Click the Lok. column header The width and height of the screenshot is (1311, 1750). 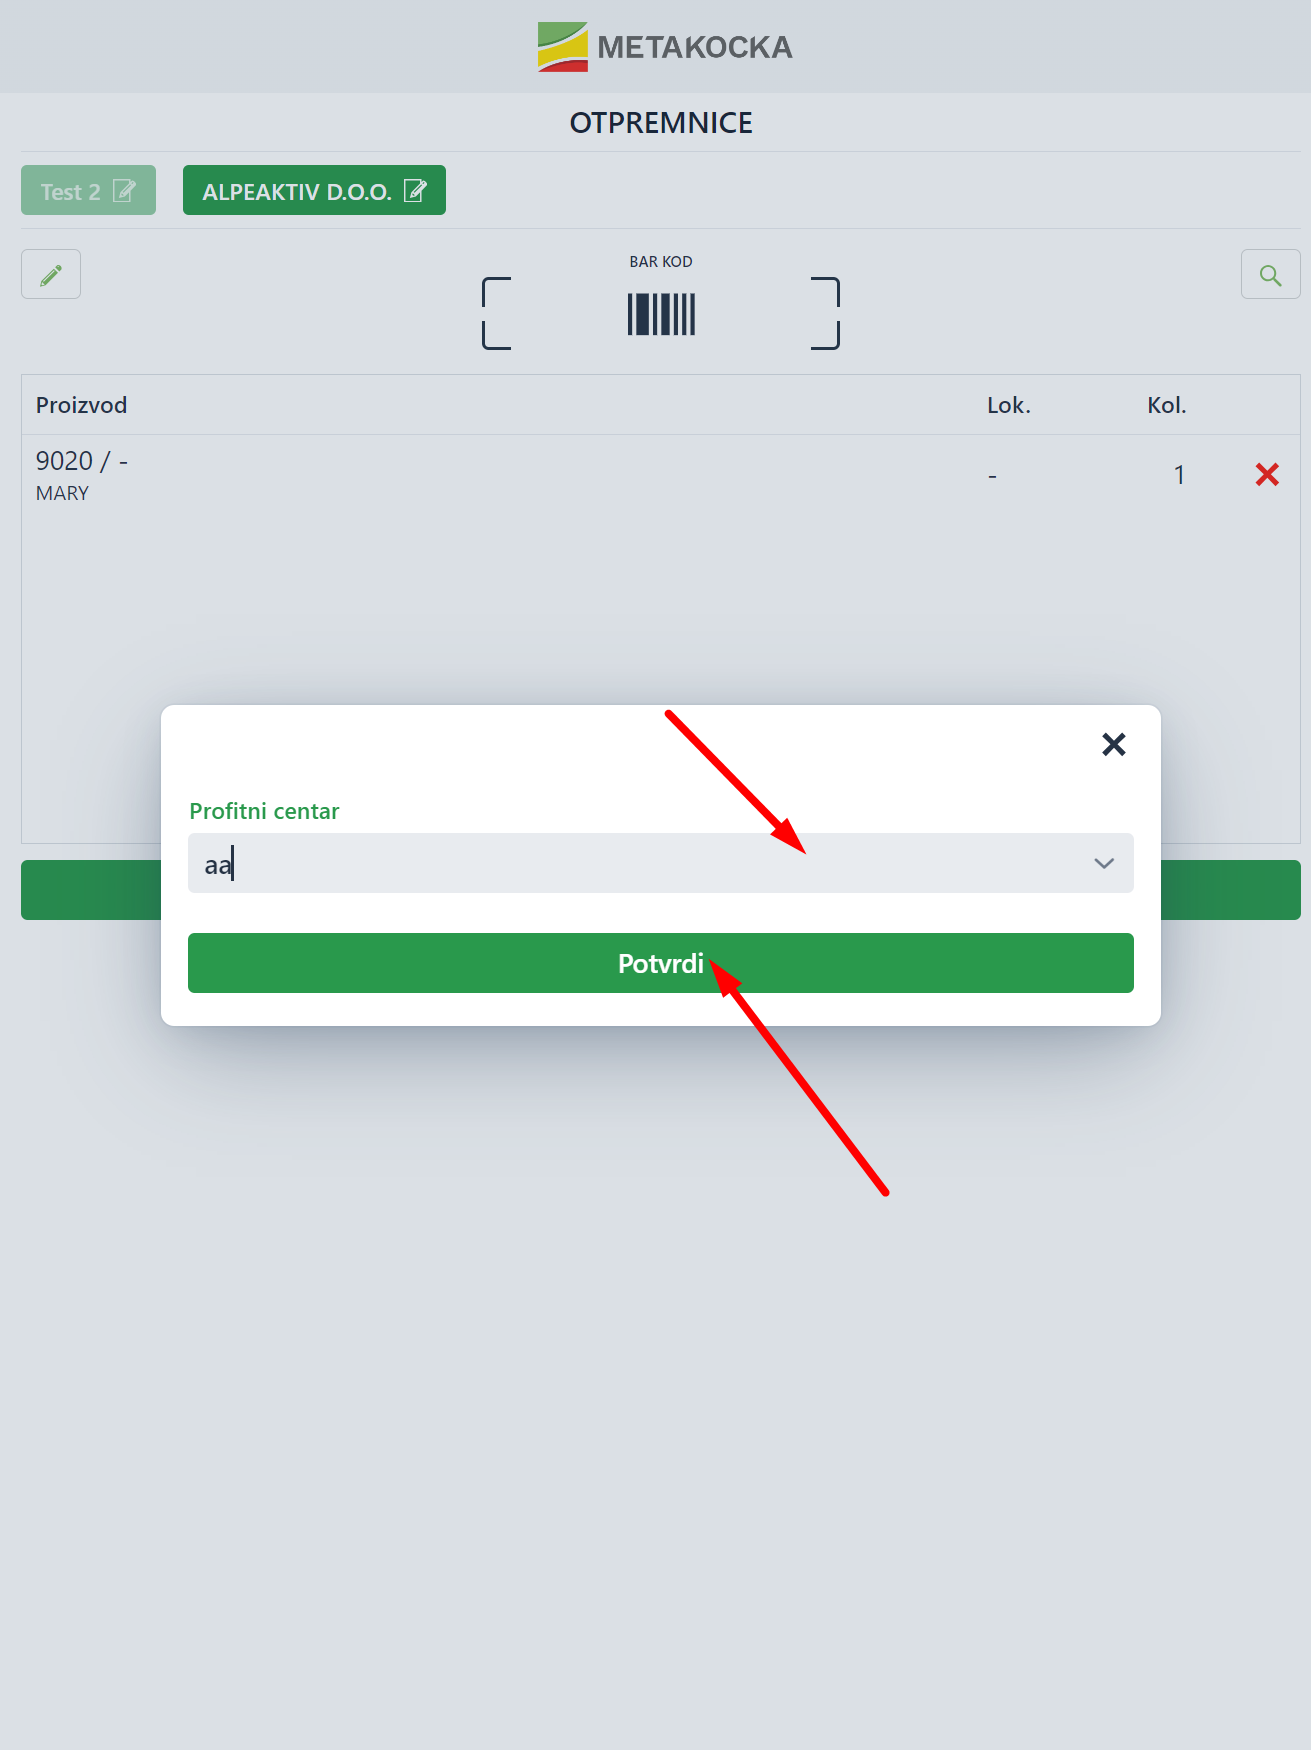1008,405
